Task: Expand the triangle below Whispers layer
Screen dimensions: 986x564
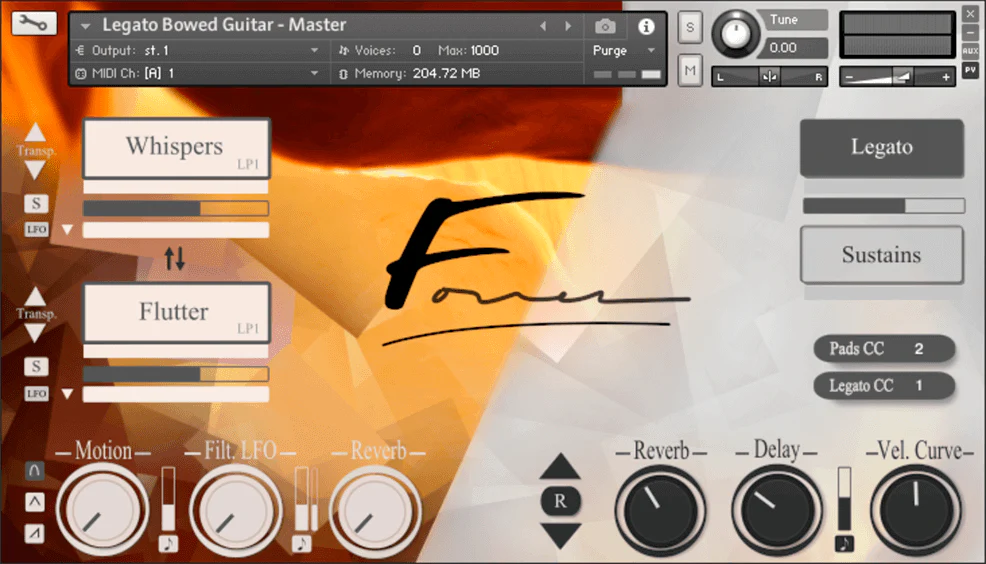Action: click(67, 229)
